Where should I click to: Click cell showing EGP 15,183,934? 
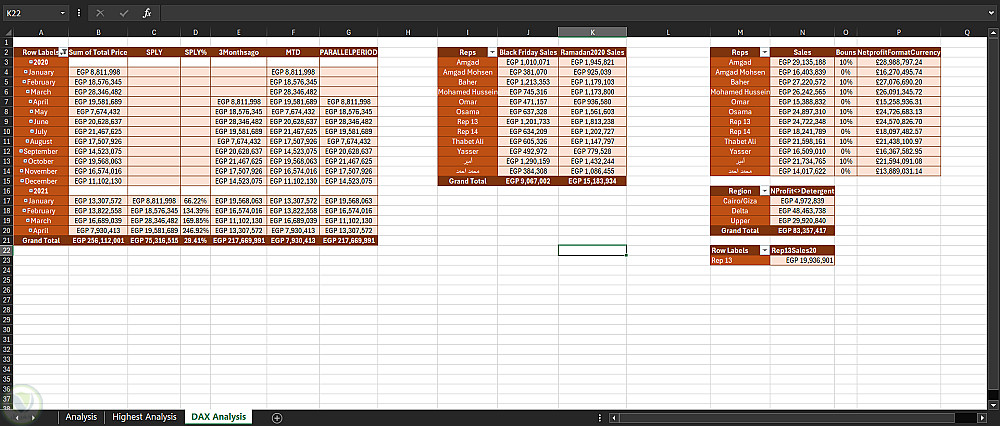(x=592, y=181)
